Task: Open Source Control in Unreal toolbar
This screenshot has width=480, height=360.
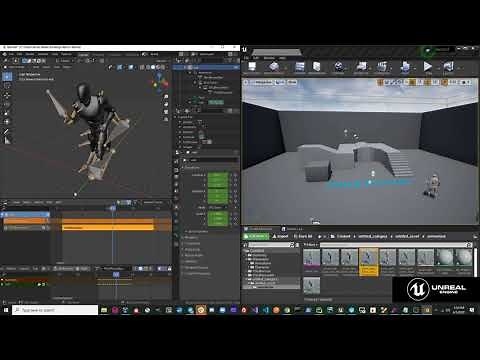Action: [x=274, y=67]
